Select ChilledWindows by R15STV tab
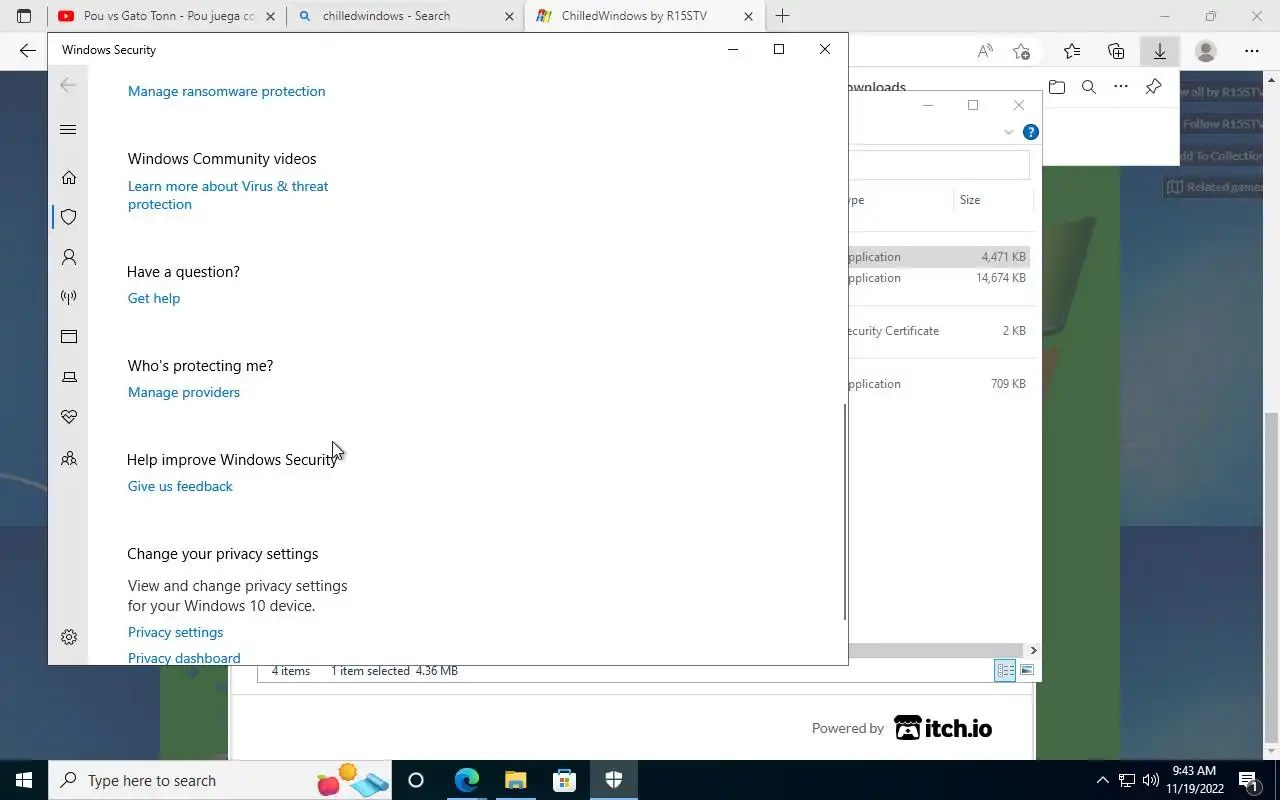Viewport: 1280px width, 800px height. click(x=644, y=16)
